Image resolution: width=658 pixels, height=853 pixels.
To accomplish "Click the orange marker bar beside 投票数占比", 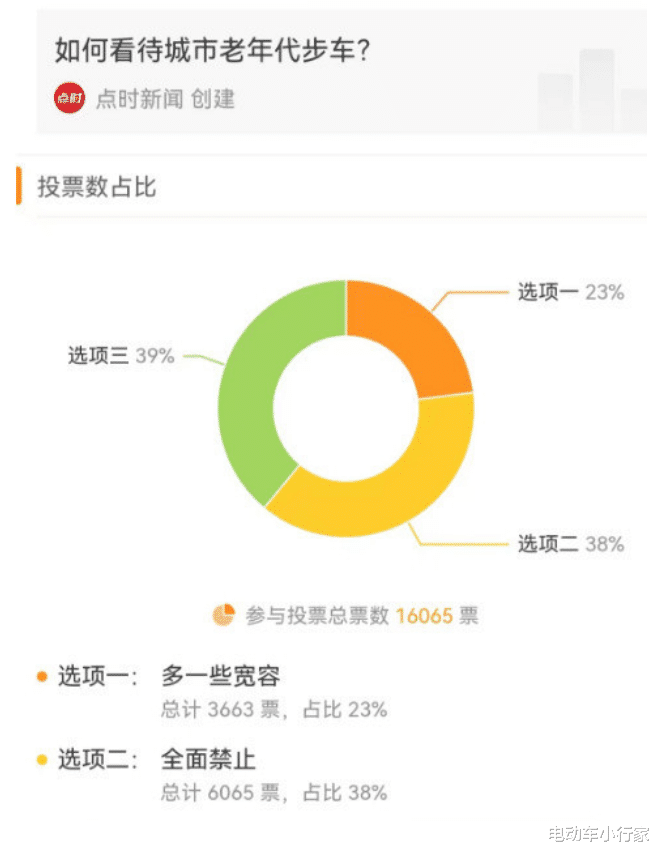I will tap(19, 186).
